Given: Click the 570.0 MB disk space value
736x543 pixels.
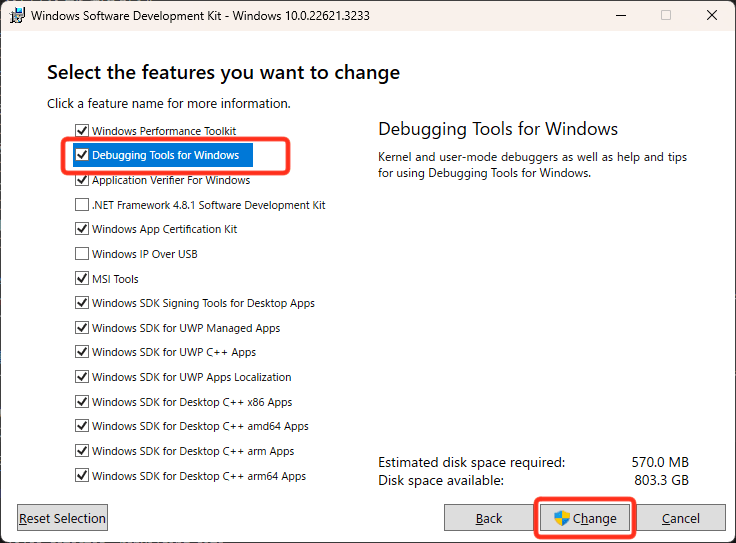Looking at the screenshot, I should (x=660, y=462).
